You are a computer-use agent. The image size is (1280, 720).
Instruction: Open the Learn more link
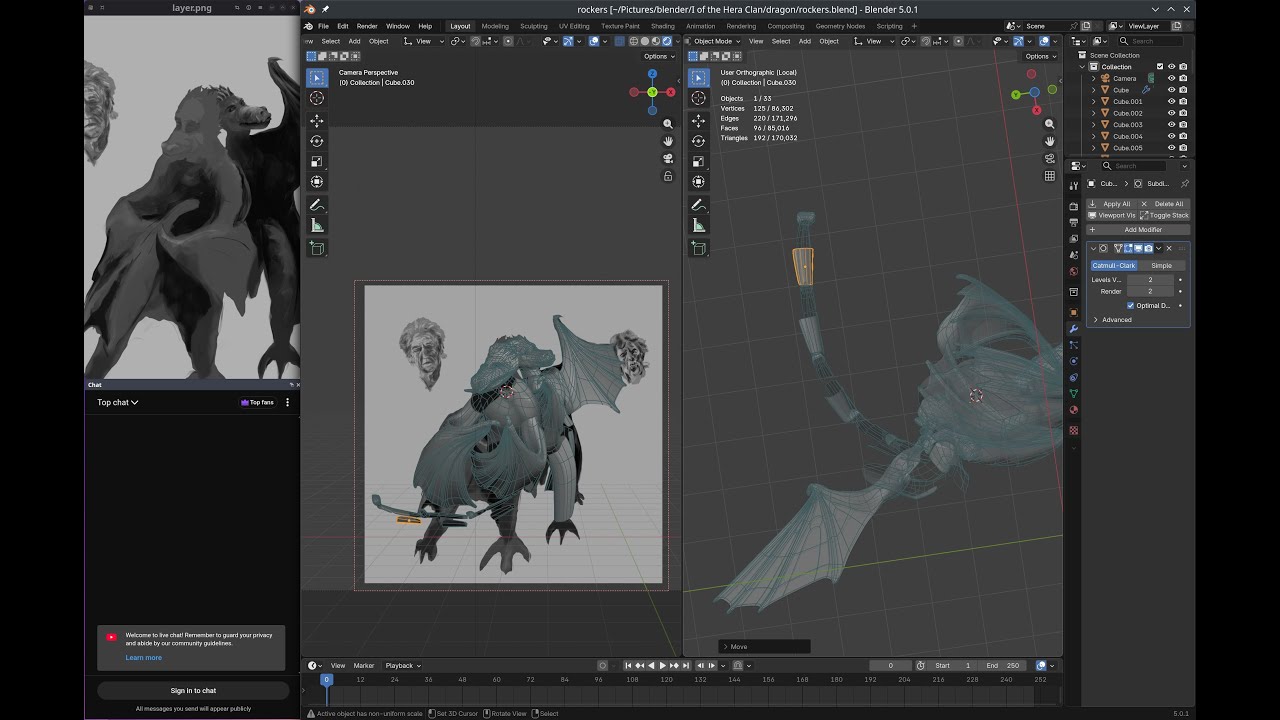click(143, 658)
